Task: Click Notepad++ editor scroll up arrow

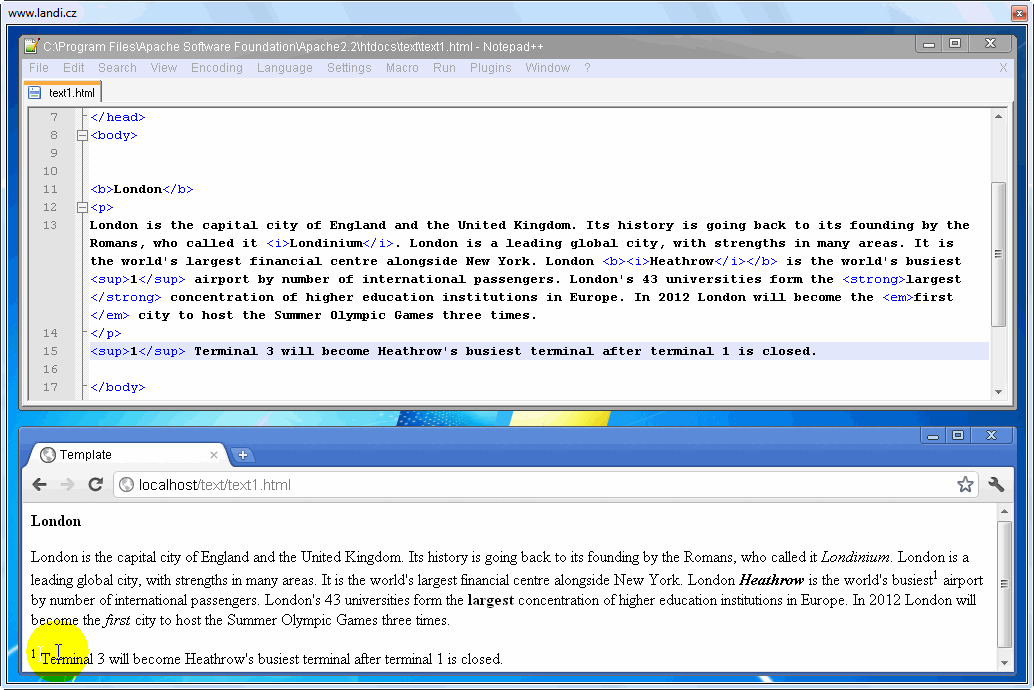Action: 998,117
